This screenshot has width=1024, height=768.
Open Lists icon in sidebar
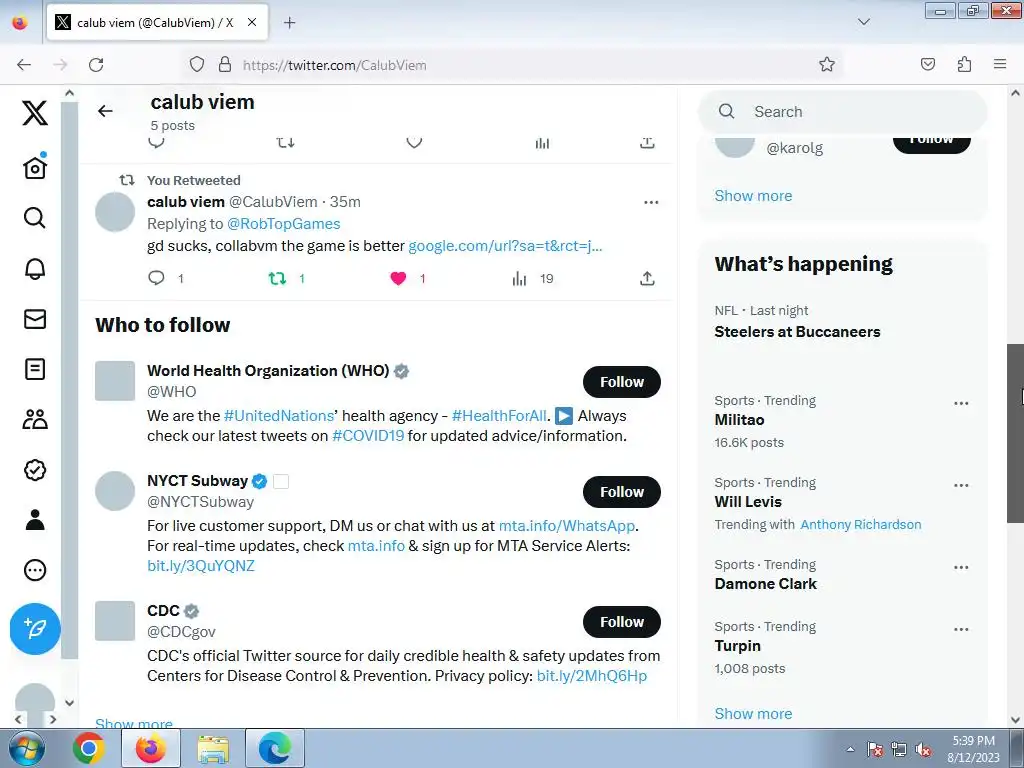click(35, 369)
